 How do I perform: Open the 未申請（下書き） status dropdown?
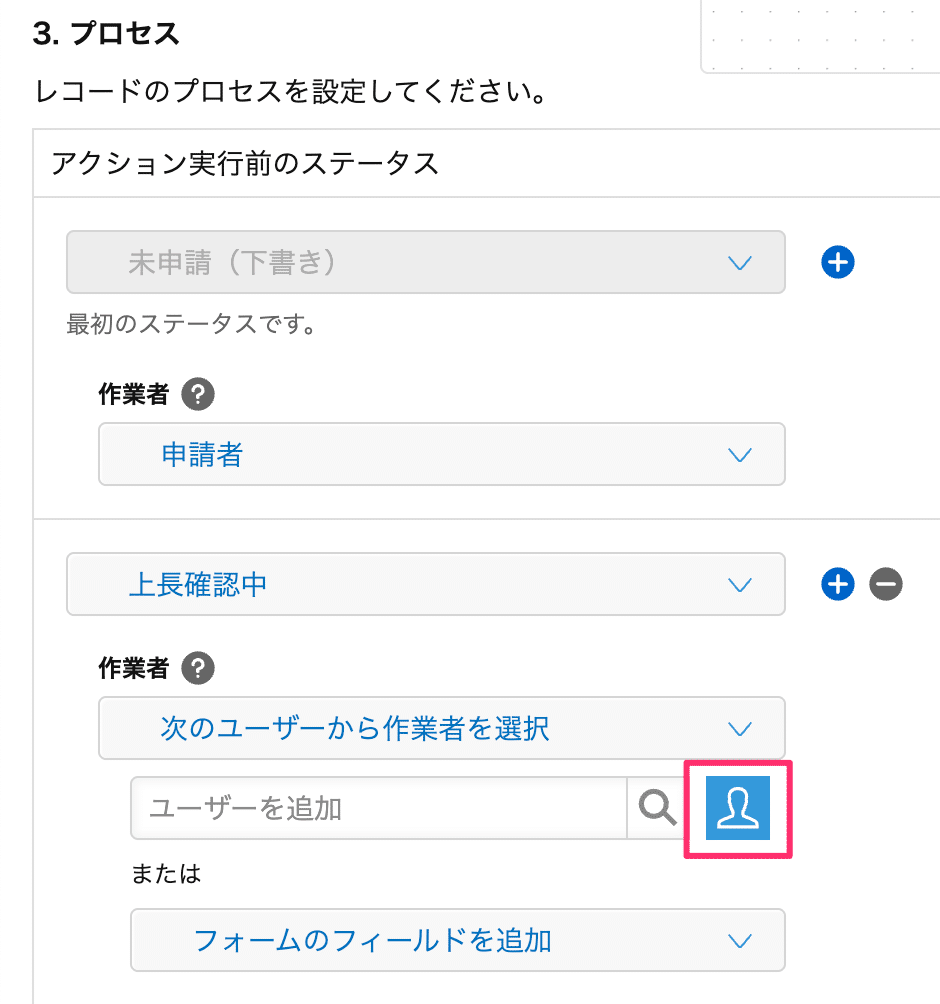coord(426,262)
